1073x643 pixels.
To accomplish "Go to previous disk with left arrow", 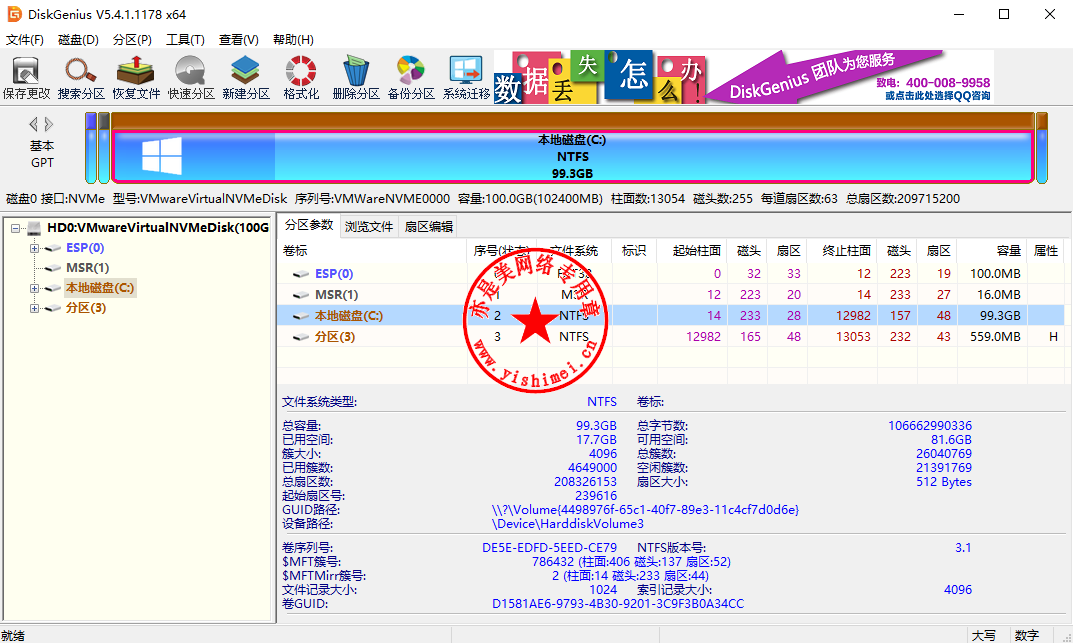I will pos(33,124).
